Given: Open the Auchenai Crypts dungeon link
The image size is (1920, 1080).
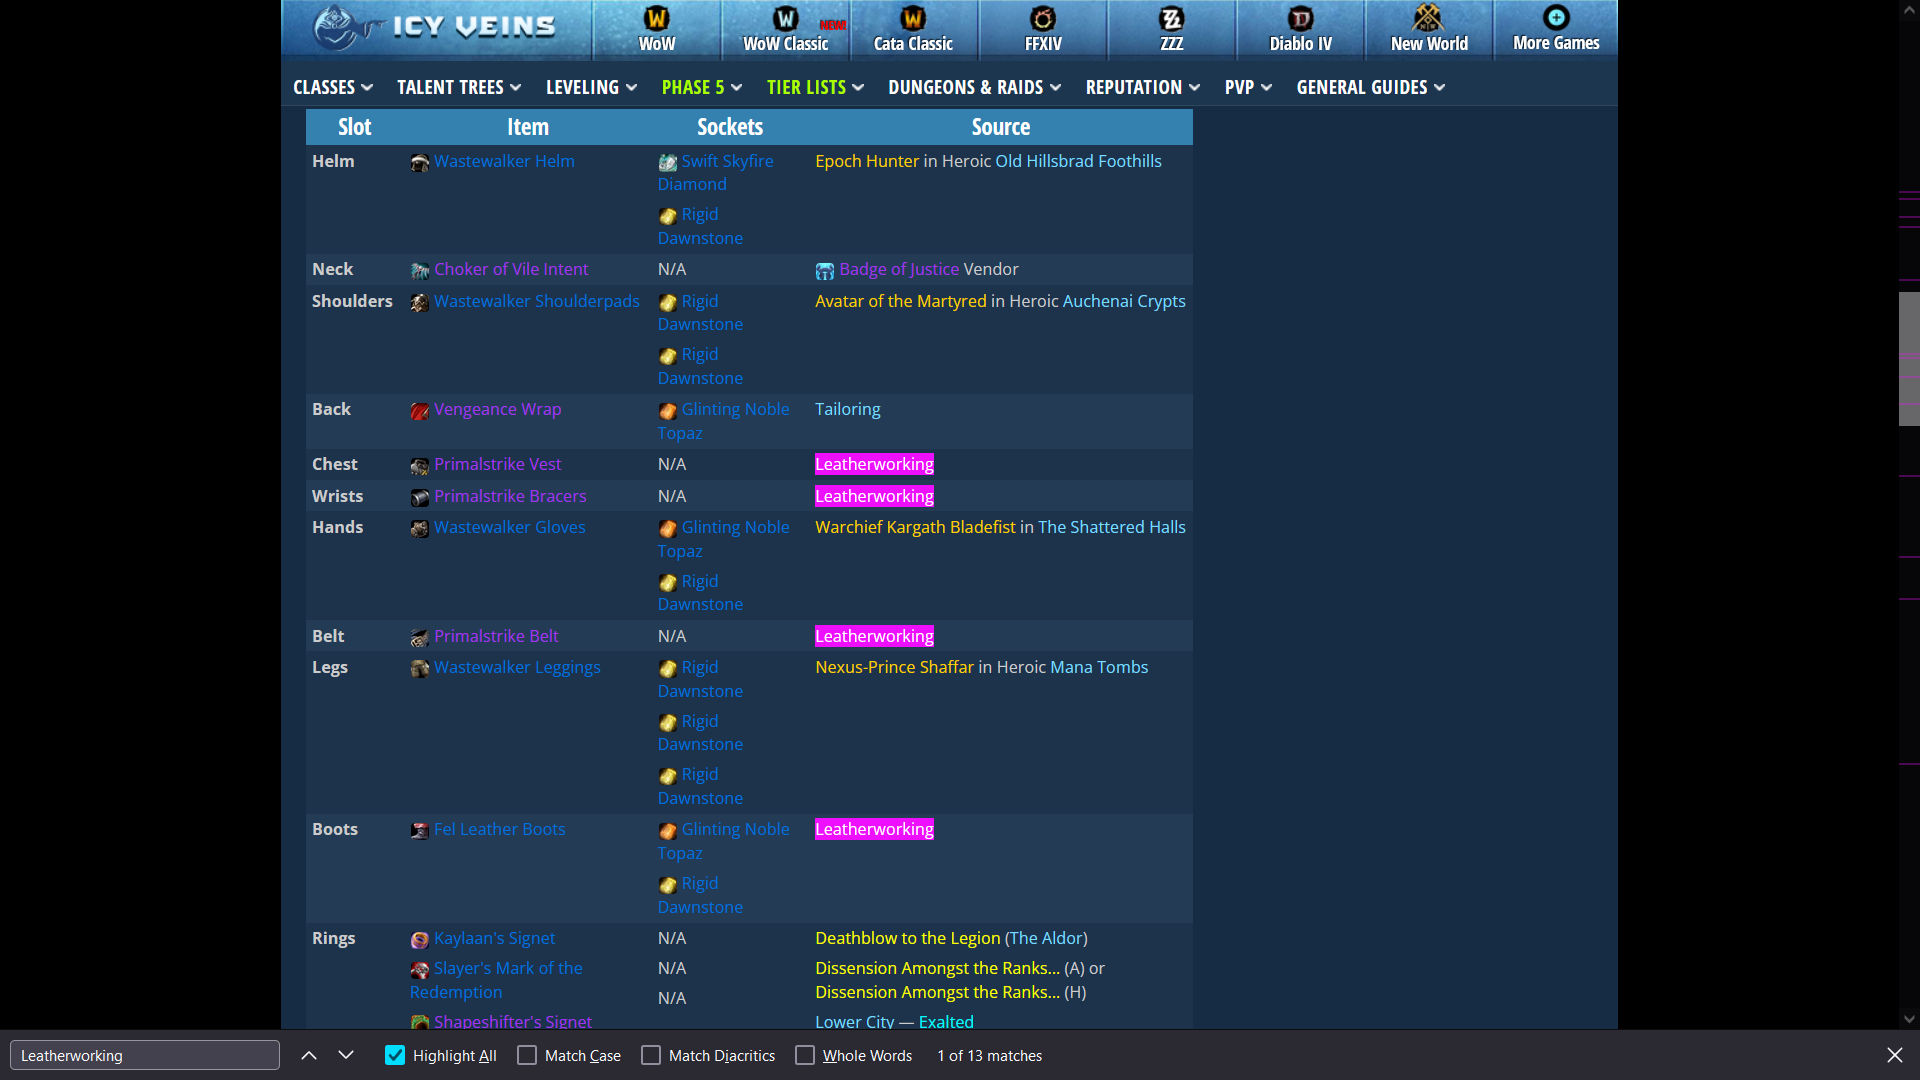Looking at the screenshot, I should (1124, 301).
